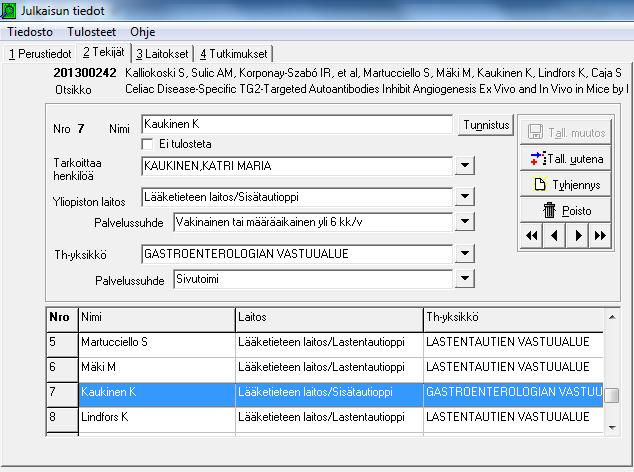This screenshot has width=634, height=472.
Task: Jump to first record with double-left arrow
Action: 532,235
